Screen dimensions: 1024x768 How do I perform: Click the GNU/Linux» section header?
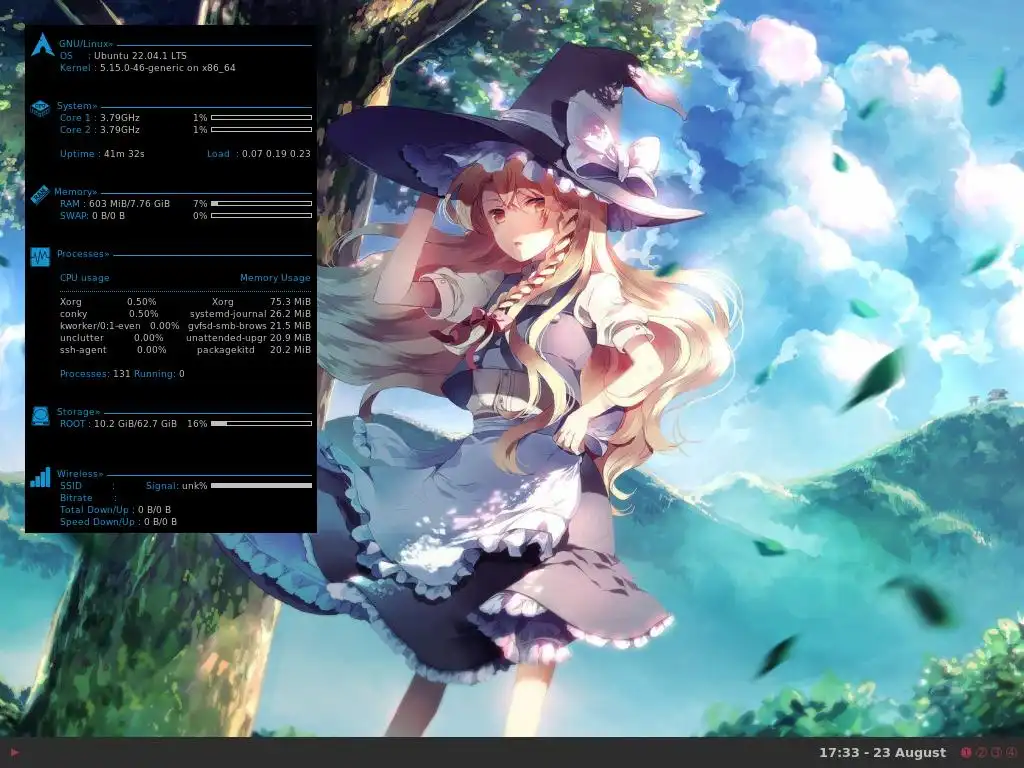pos(86,44)
